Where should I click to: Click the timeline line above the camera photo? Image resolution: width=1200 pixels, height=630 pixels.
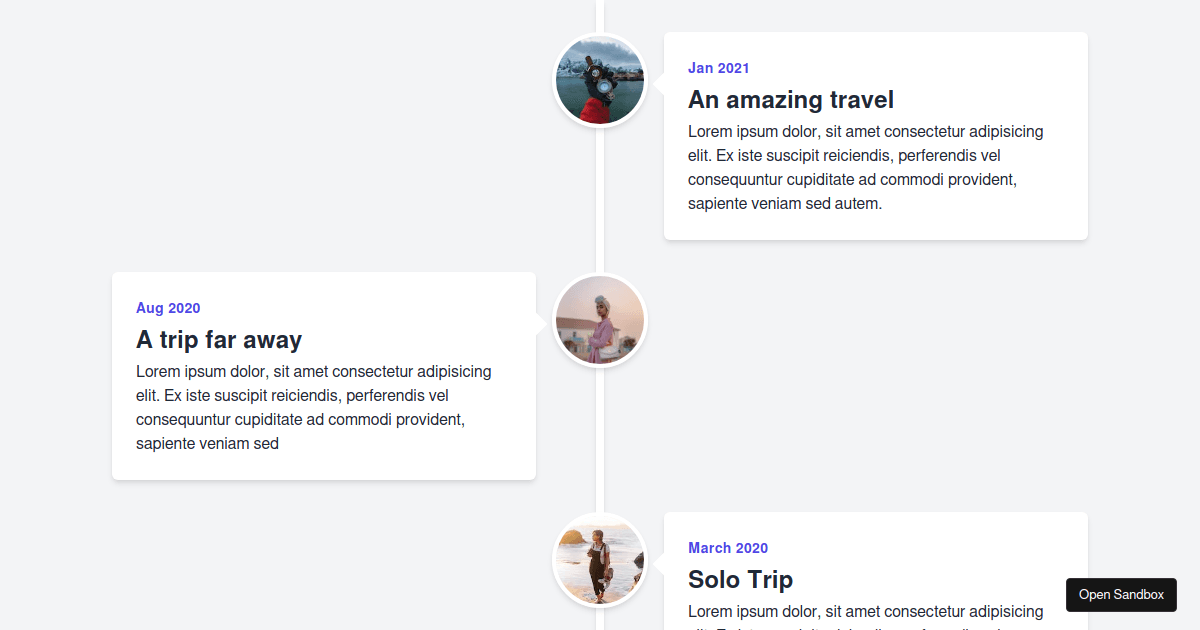pyautogui.click(x=600, y=15)
